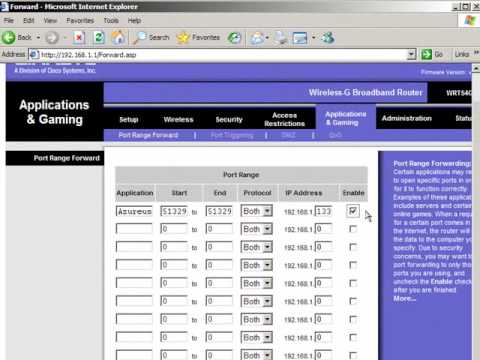The width and height of the screenshot is (480, 360).
Task: Click the Search magnifier toolbar icon
Action: (139, 38)
